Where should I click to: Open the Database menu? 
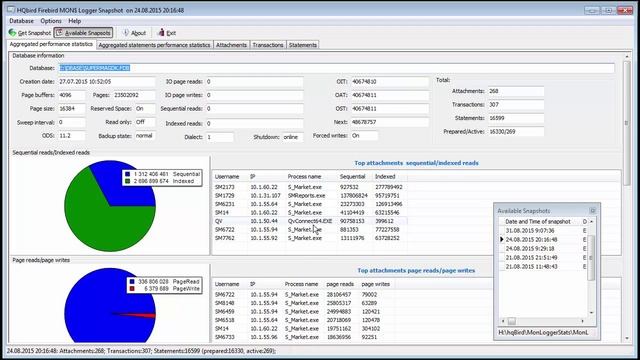(x=21, y=21)
